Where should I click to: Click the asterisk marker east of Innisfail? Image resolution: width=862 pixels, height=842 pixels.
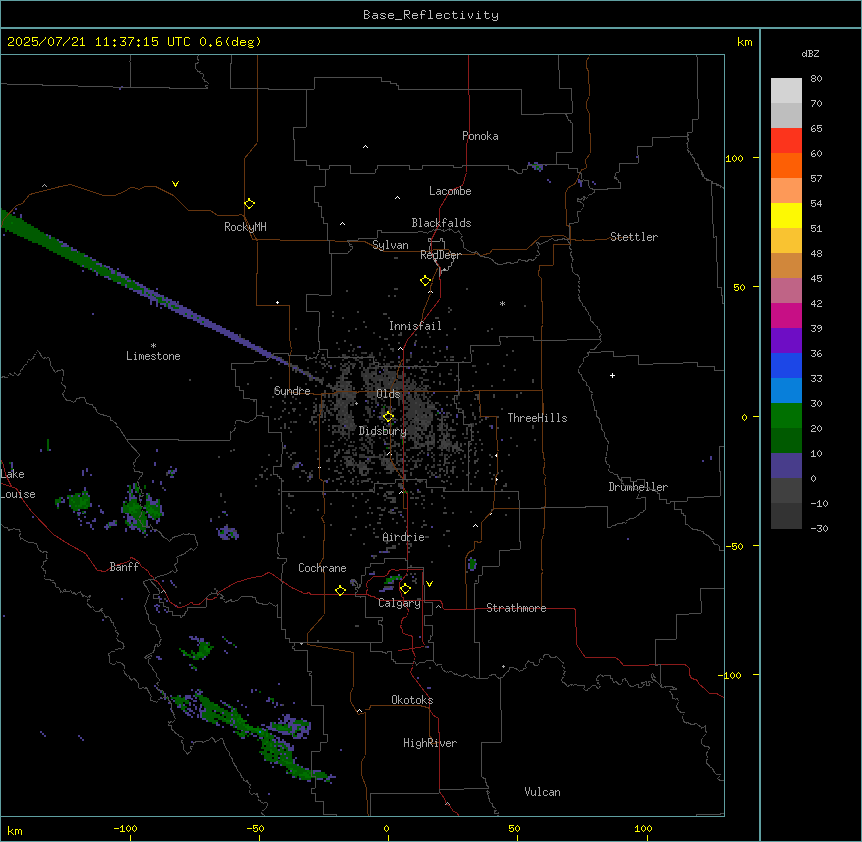502,303
